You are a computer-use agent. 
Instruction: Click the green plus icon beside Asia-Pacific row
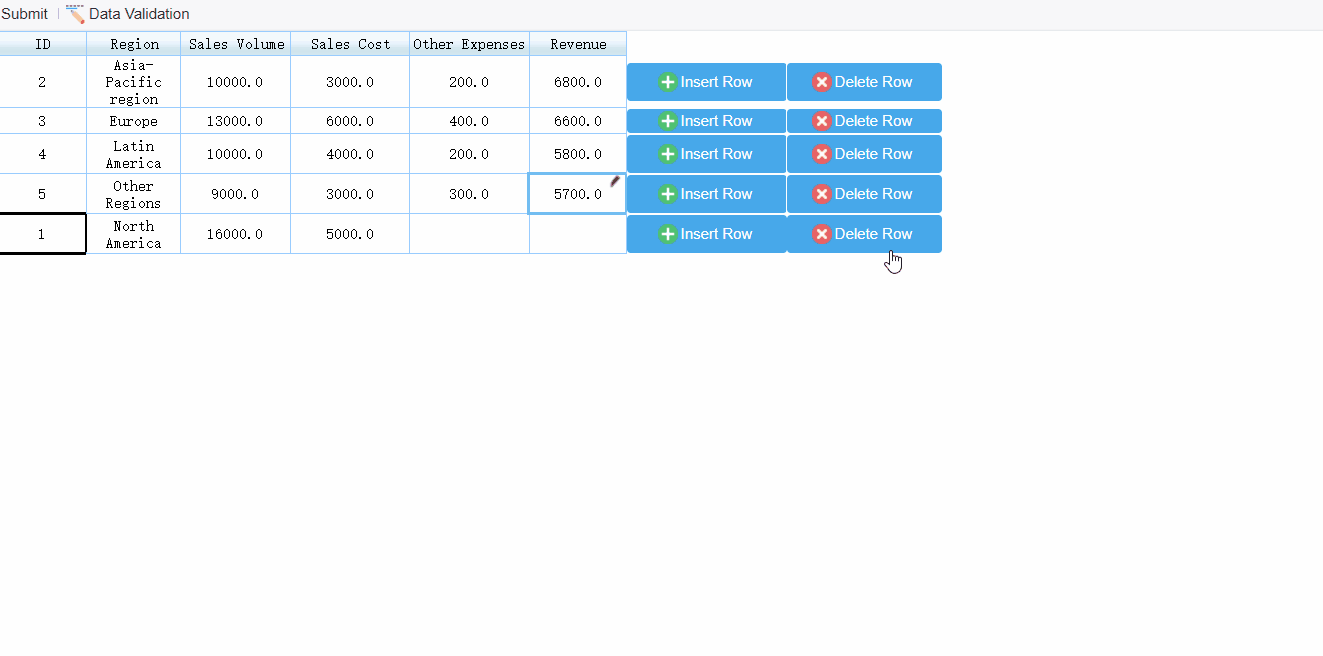coord(667,82)
